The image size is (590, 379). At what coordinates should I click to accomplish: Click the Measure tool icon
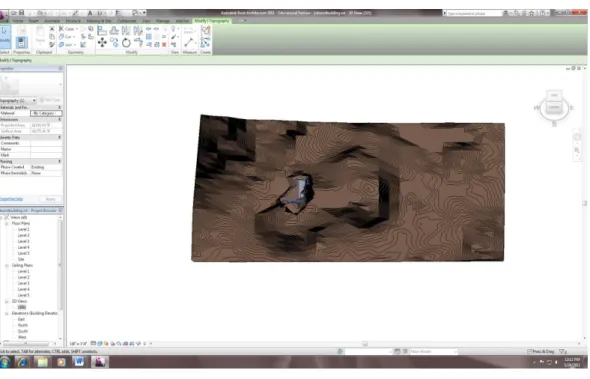[x=189, y=42]
